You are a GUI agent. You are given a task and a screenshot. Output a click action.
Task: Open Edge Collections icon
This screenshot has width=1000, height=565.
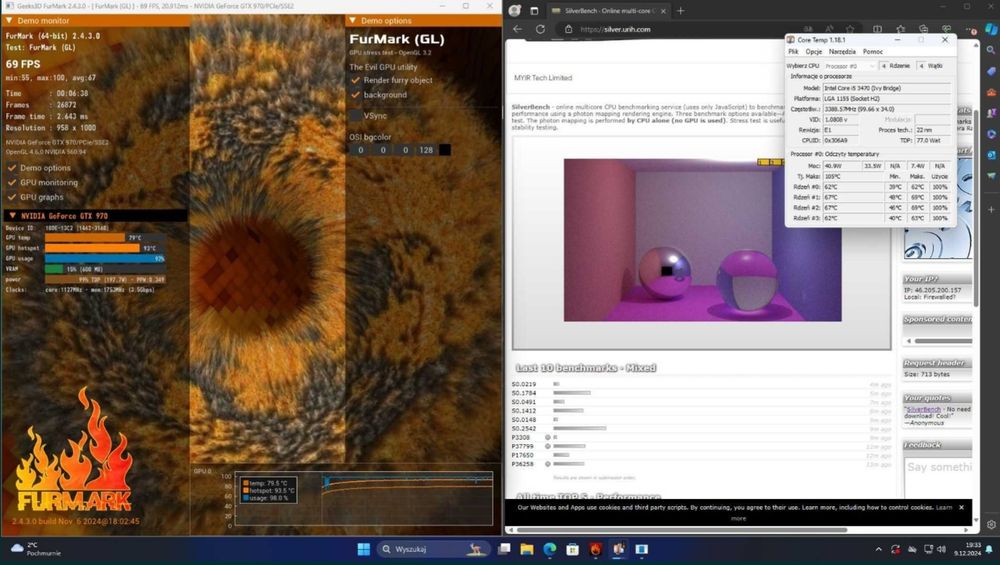923,29
